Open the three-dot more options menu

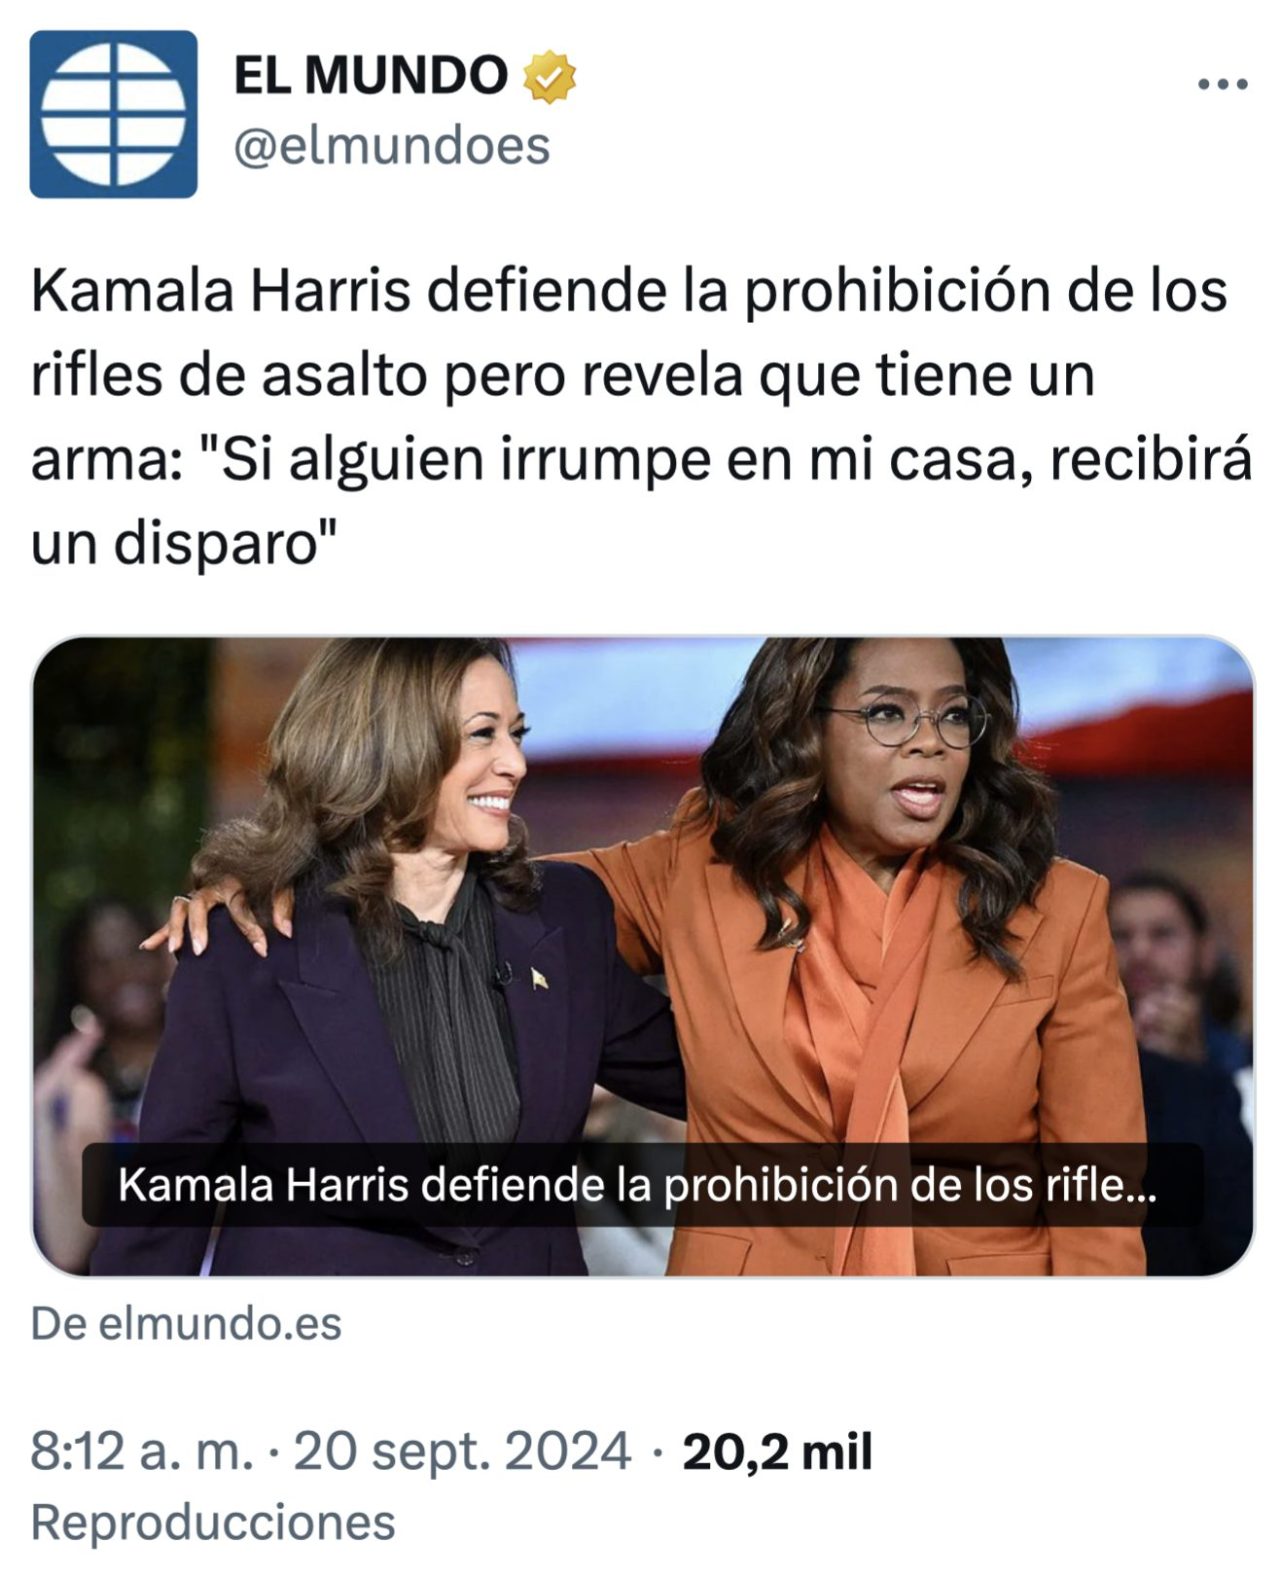click(x=1222, y=85)
